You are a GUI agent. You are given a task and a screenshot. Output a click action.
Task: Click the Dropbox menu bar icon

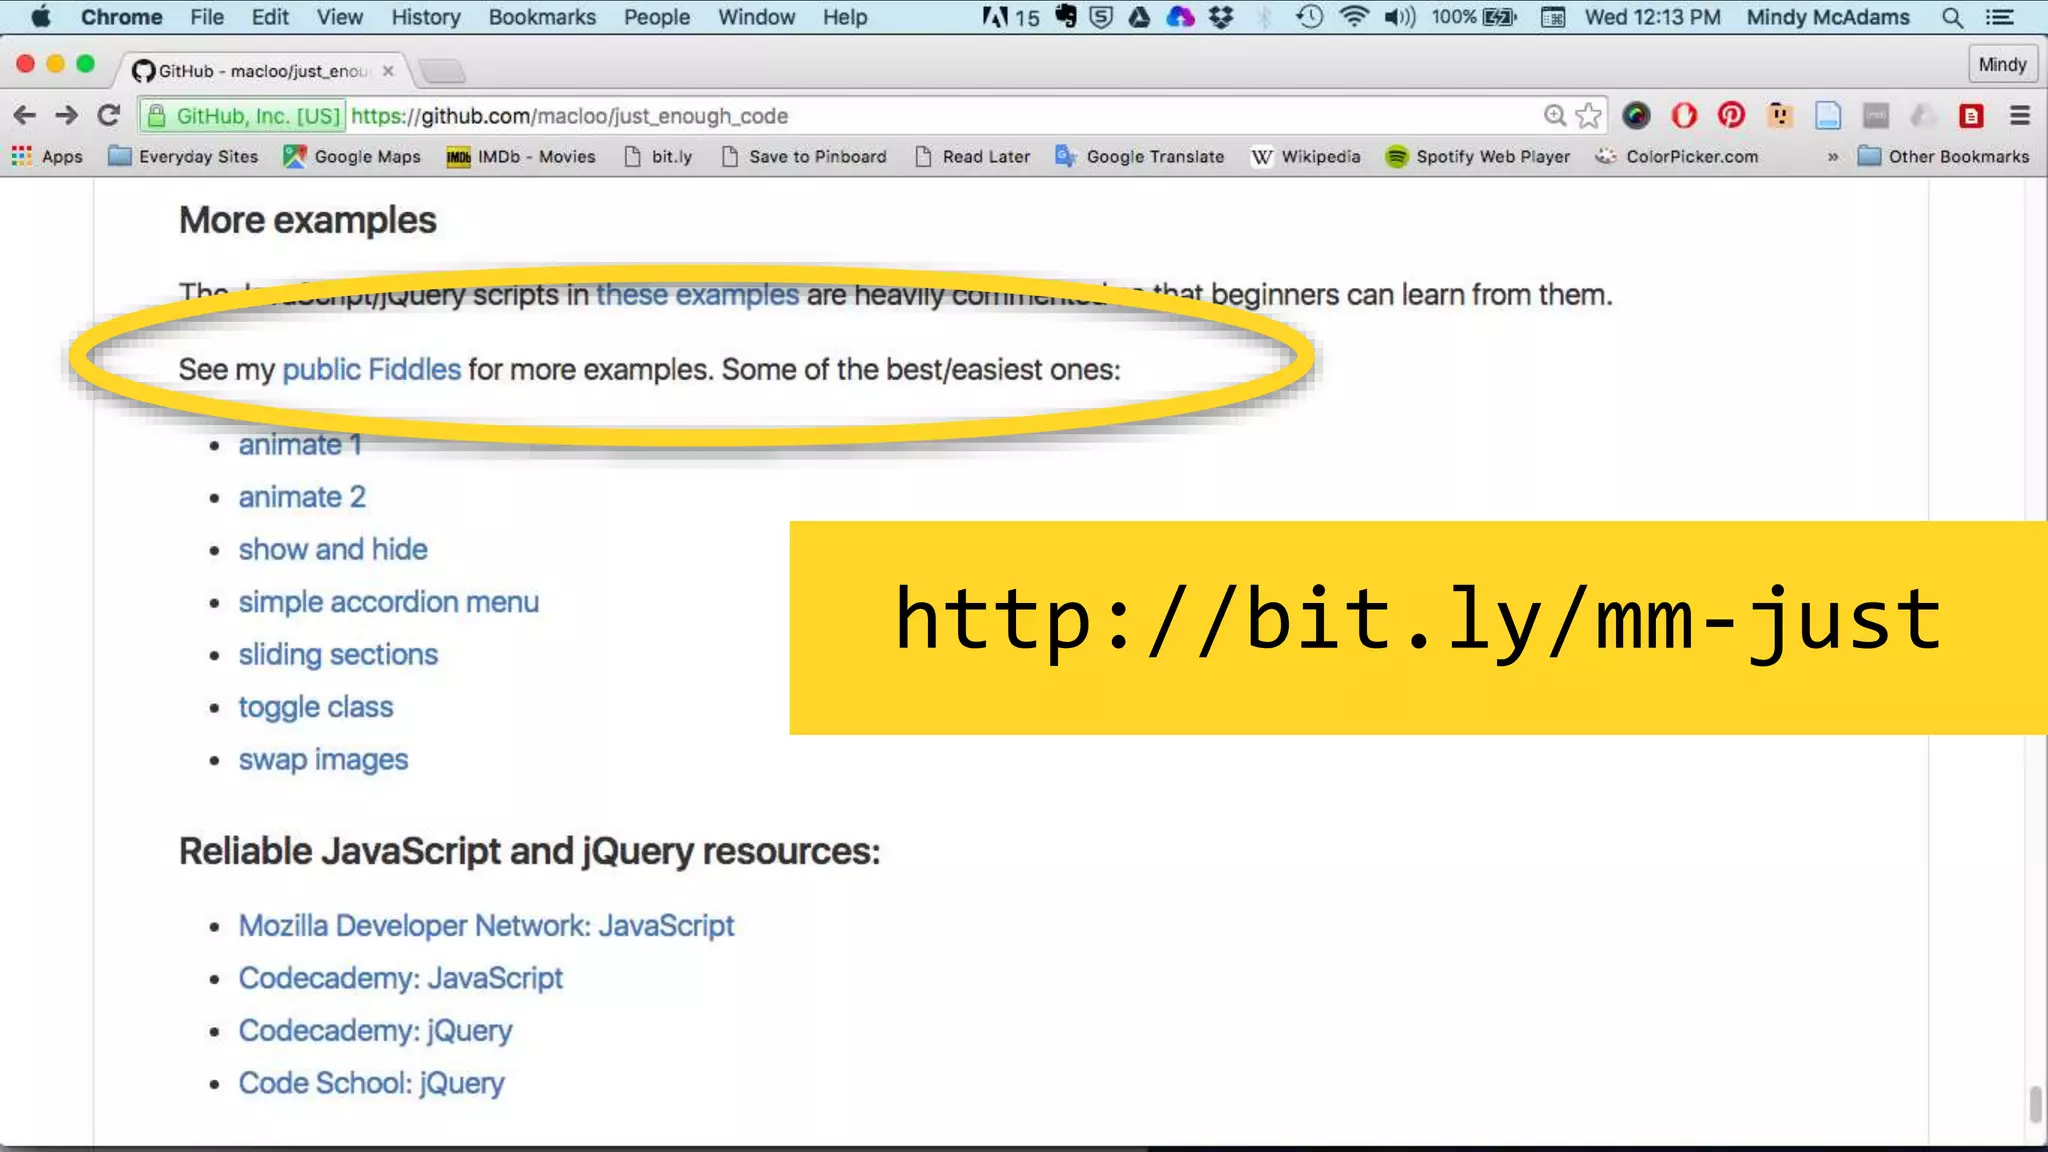coord(1221,17)
